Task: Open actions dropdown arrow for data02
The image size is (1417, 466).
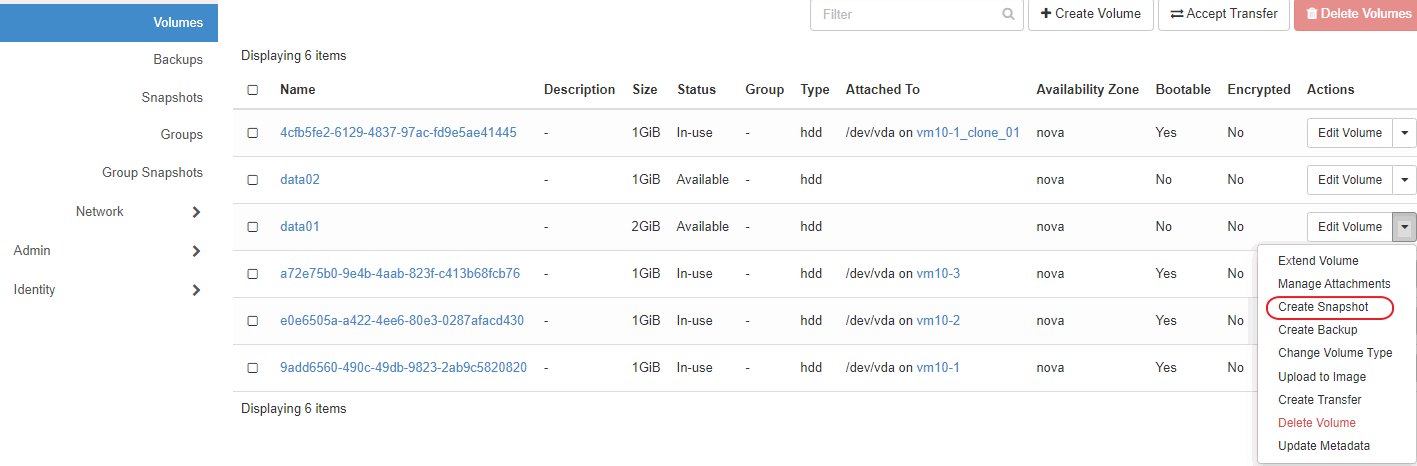Action: [x=1405, y=180]
